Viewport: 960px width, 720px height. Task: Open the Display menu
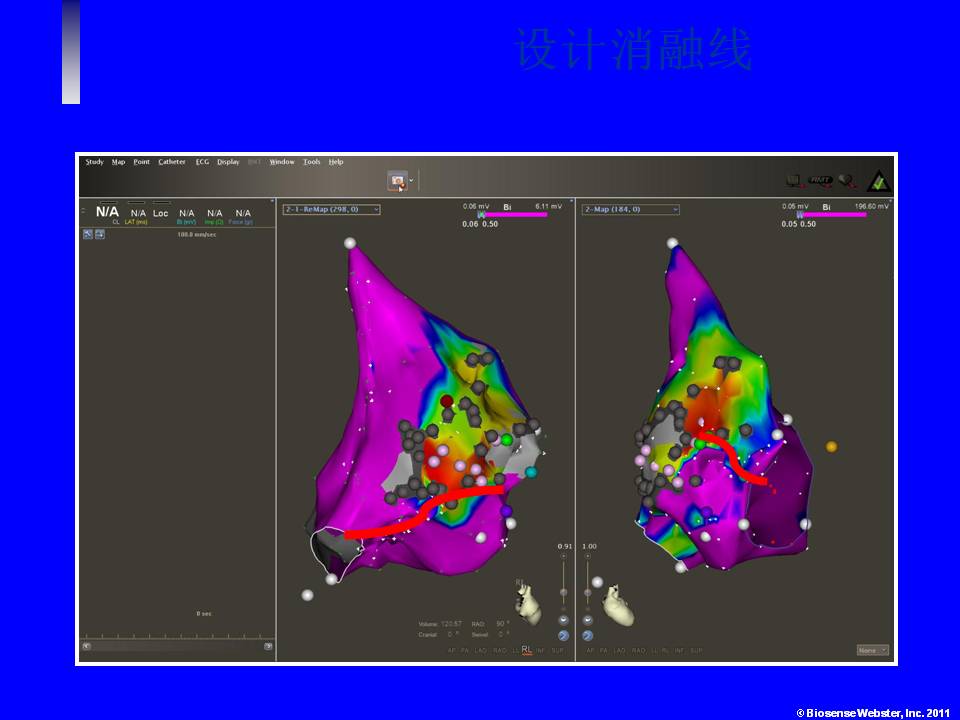[x=228, y=162]
